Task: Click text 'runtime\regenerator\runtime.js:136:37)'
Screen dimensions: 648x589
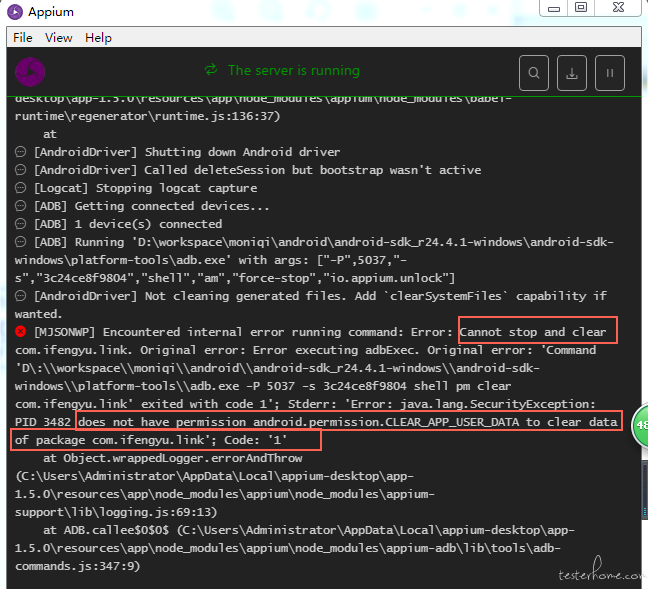Action: (x=148, y=116)
